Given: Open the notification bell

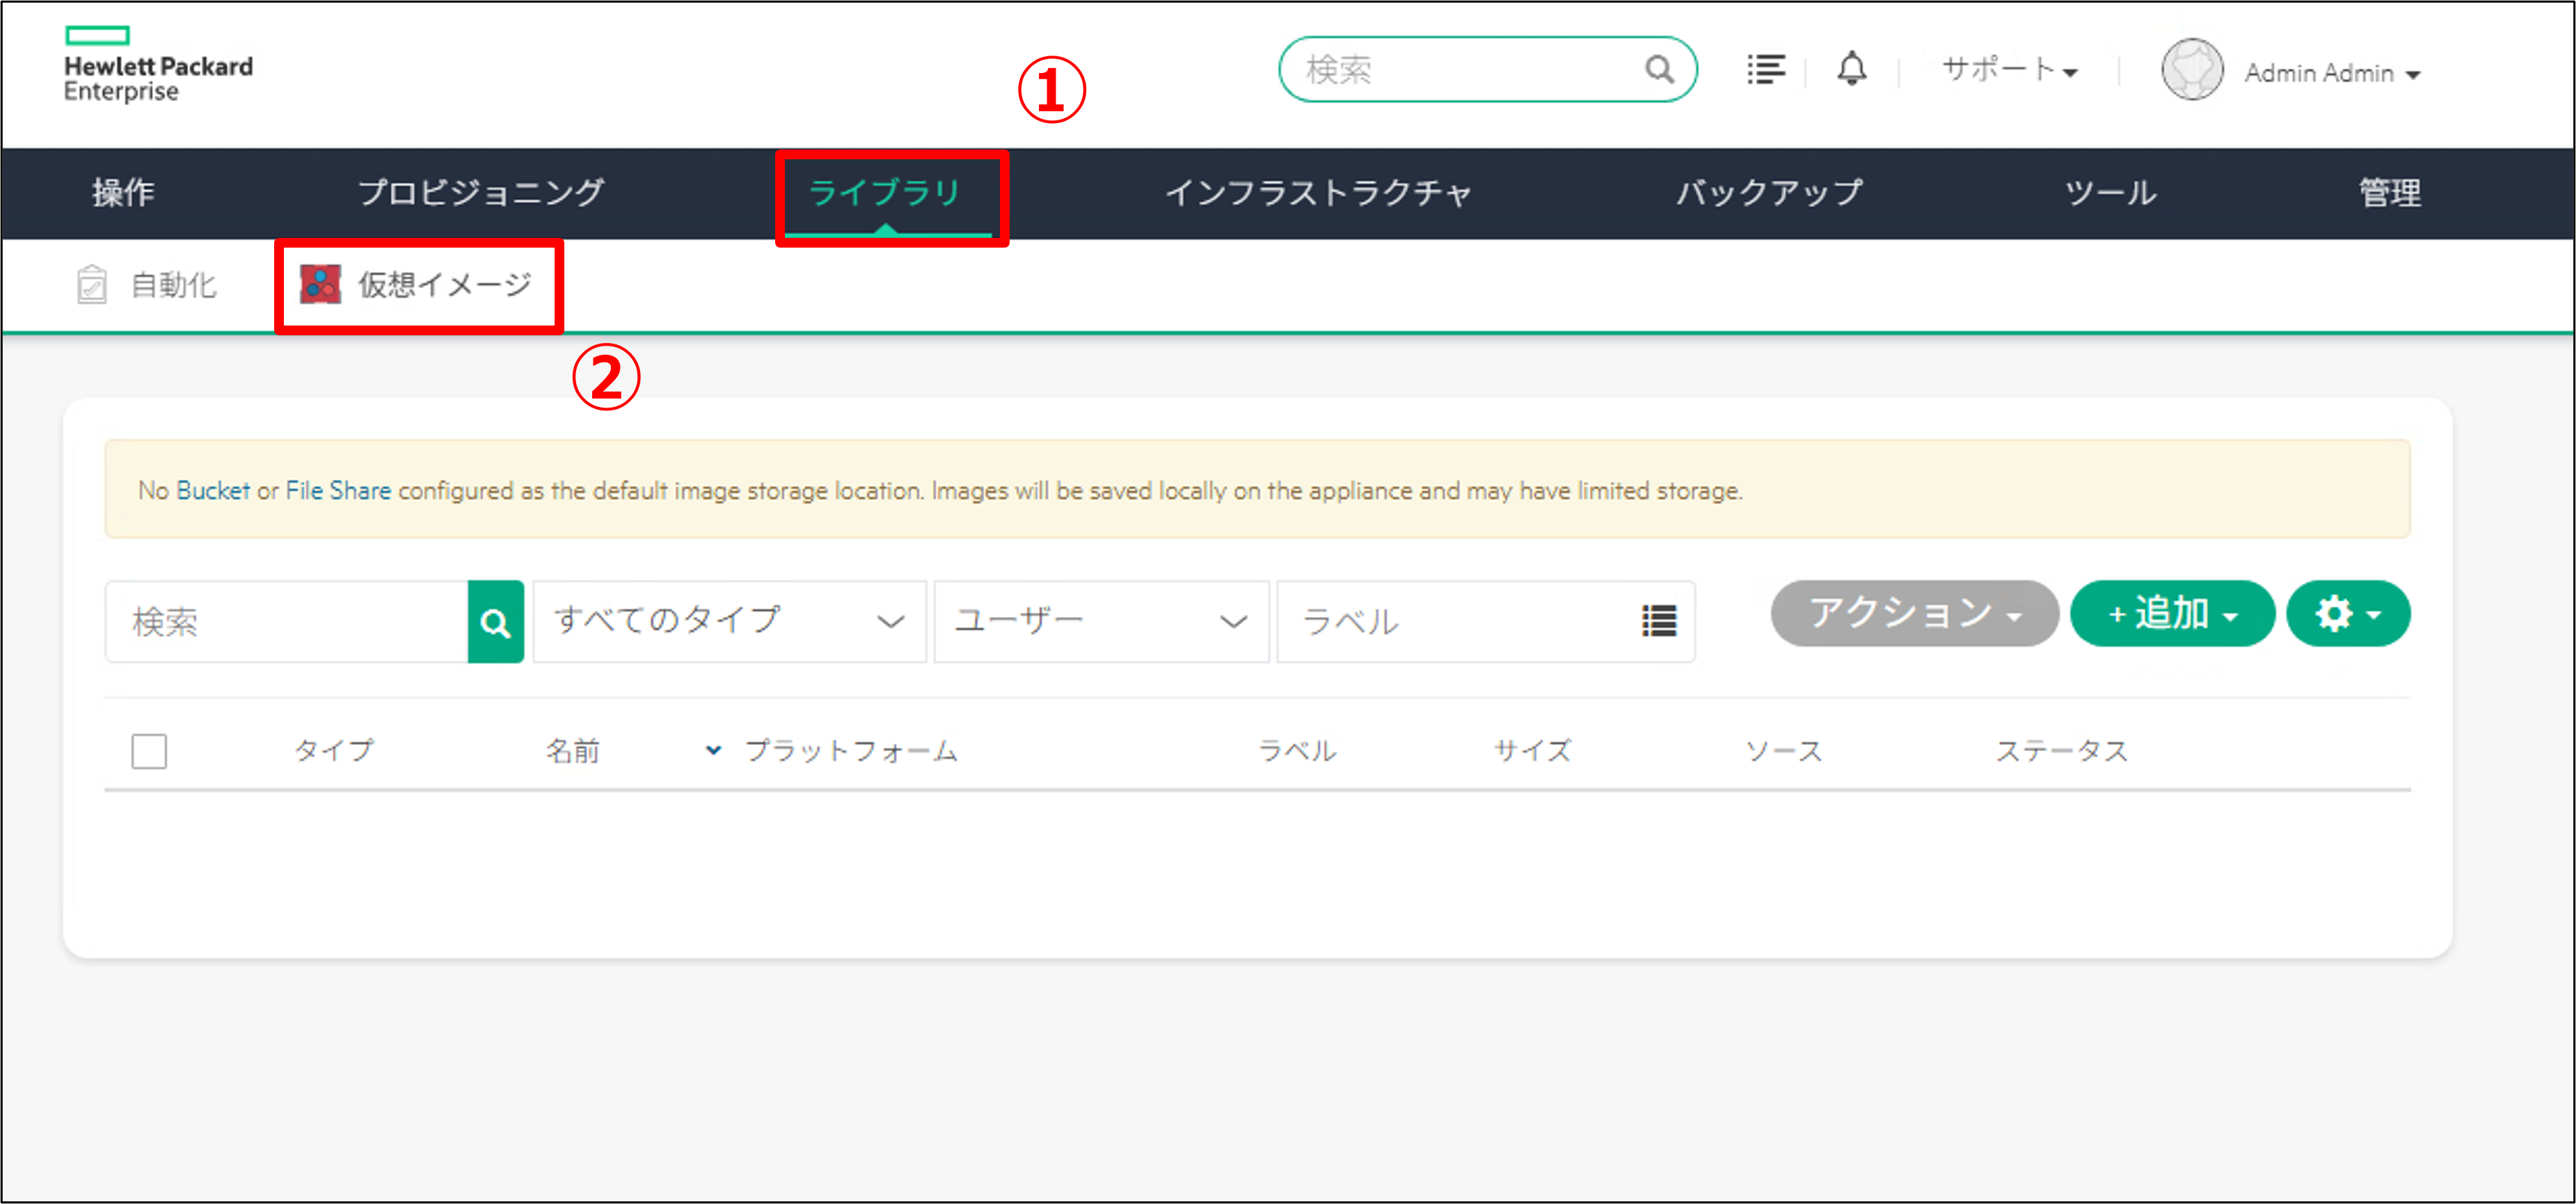Looking at the screenshot, I should (x=1851, y=69).
